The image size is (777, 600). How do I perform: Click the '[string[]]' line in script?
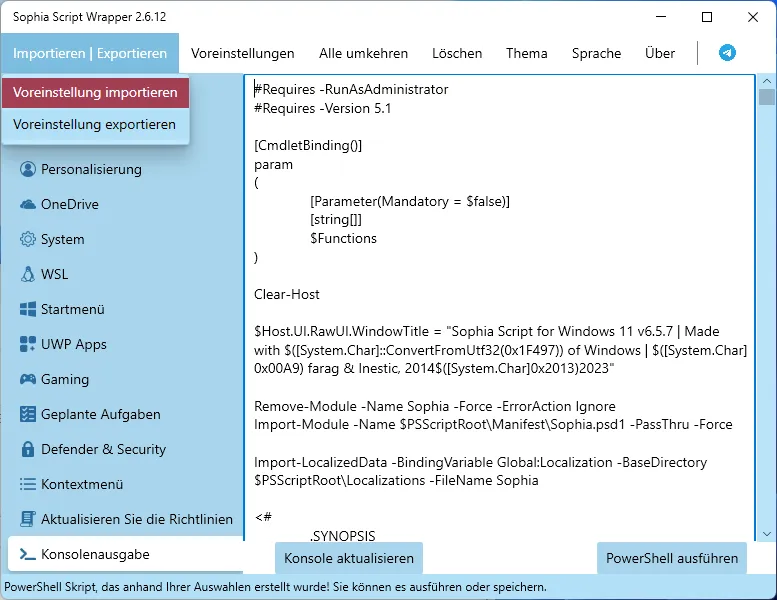(x=336, y=219)
